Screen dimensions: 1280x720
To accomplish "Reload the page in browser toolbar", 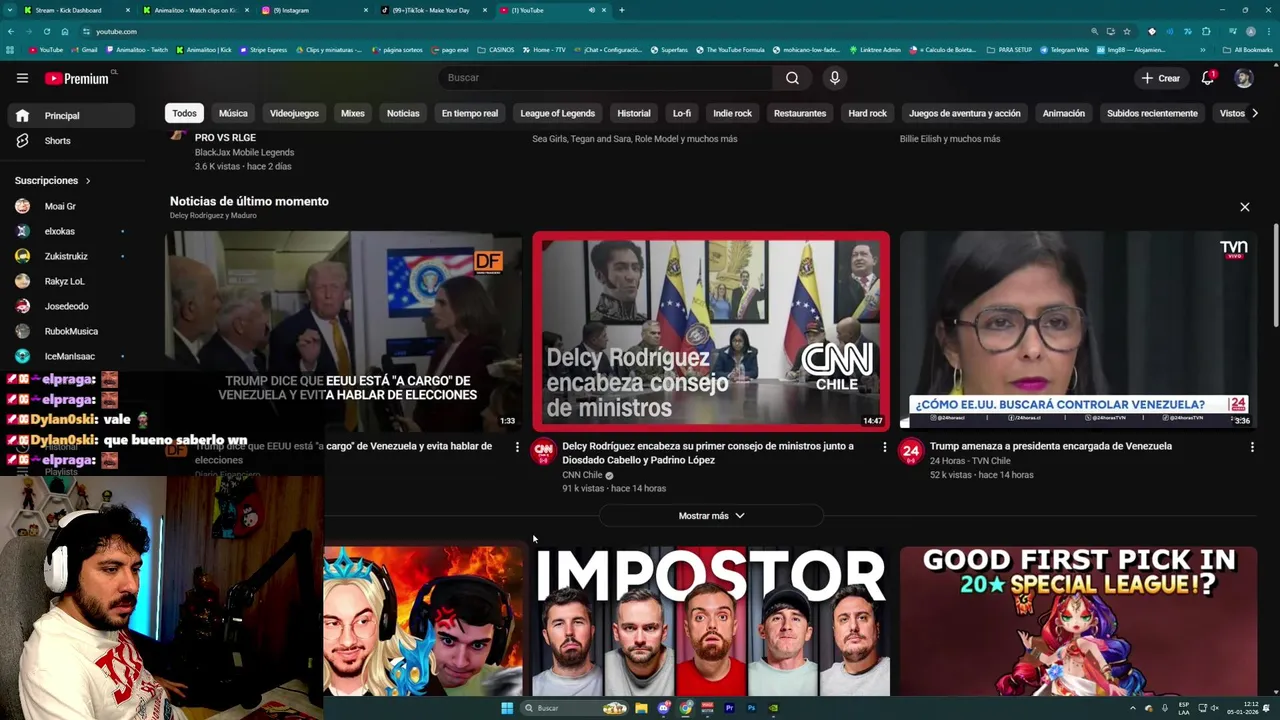I will tap(46, 31).
